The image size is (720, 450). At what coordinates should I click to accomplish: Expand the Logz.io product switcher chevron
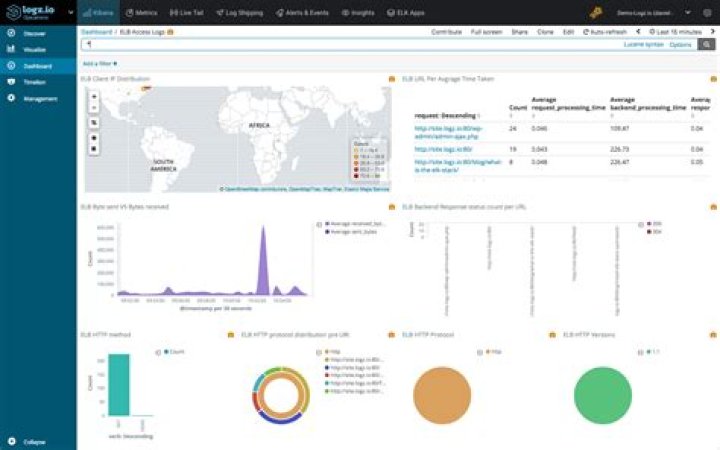(x=70, y=13)
